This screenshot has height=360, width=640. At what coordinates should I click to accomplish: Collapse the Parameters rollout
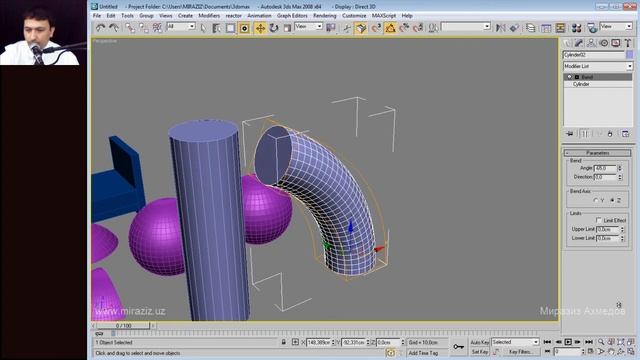tap(598, 153)
